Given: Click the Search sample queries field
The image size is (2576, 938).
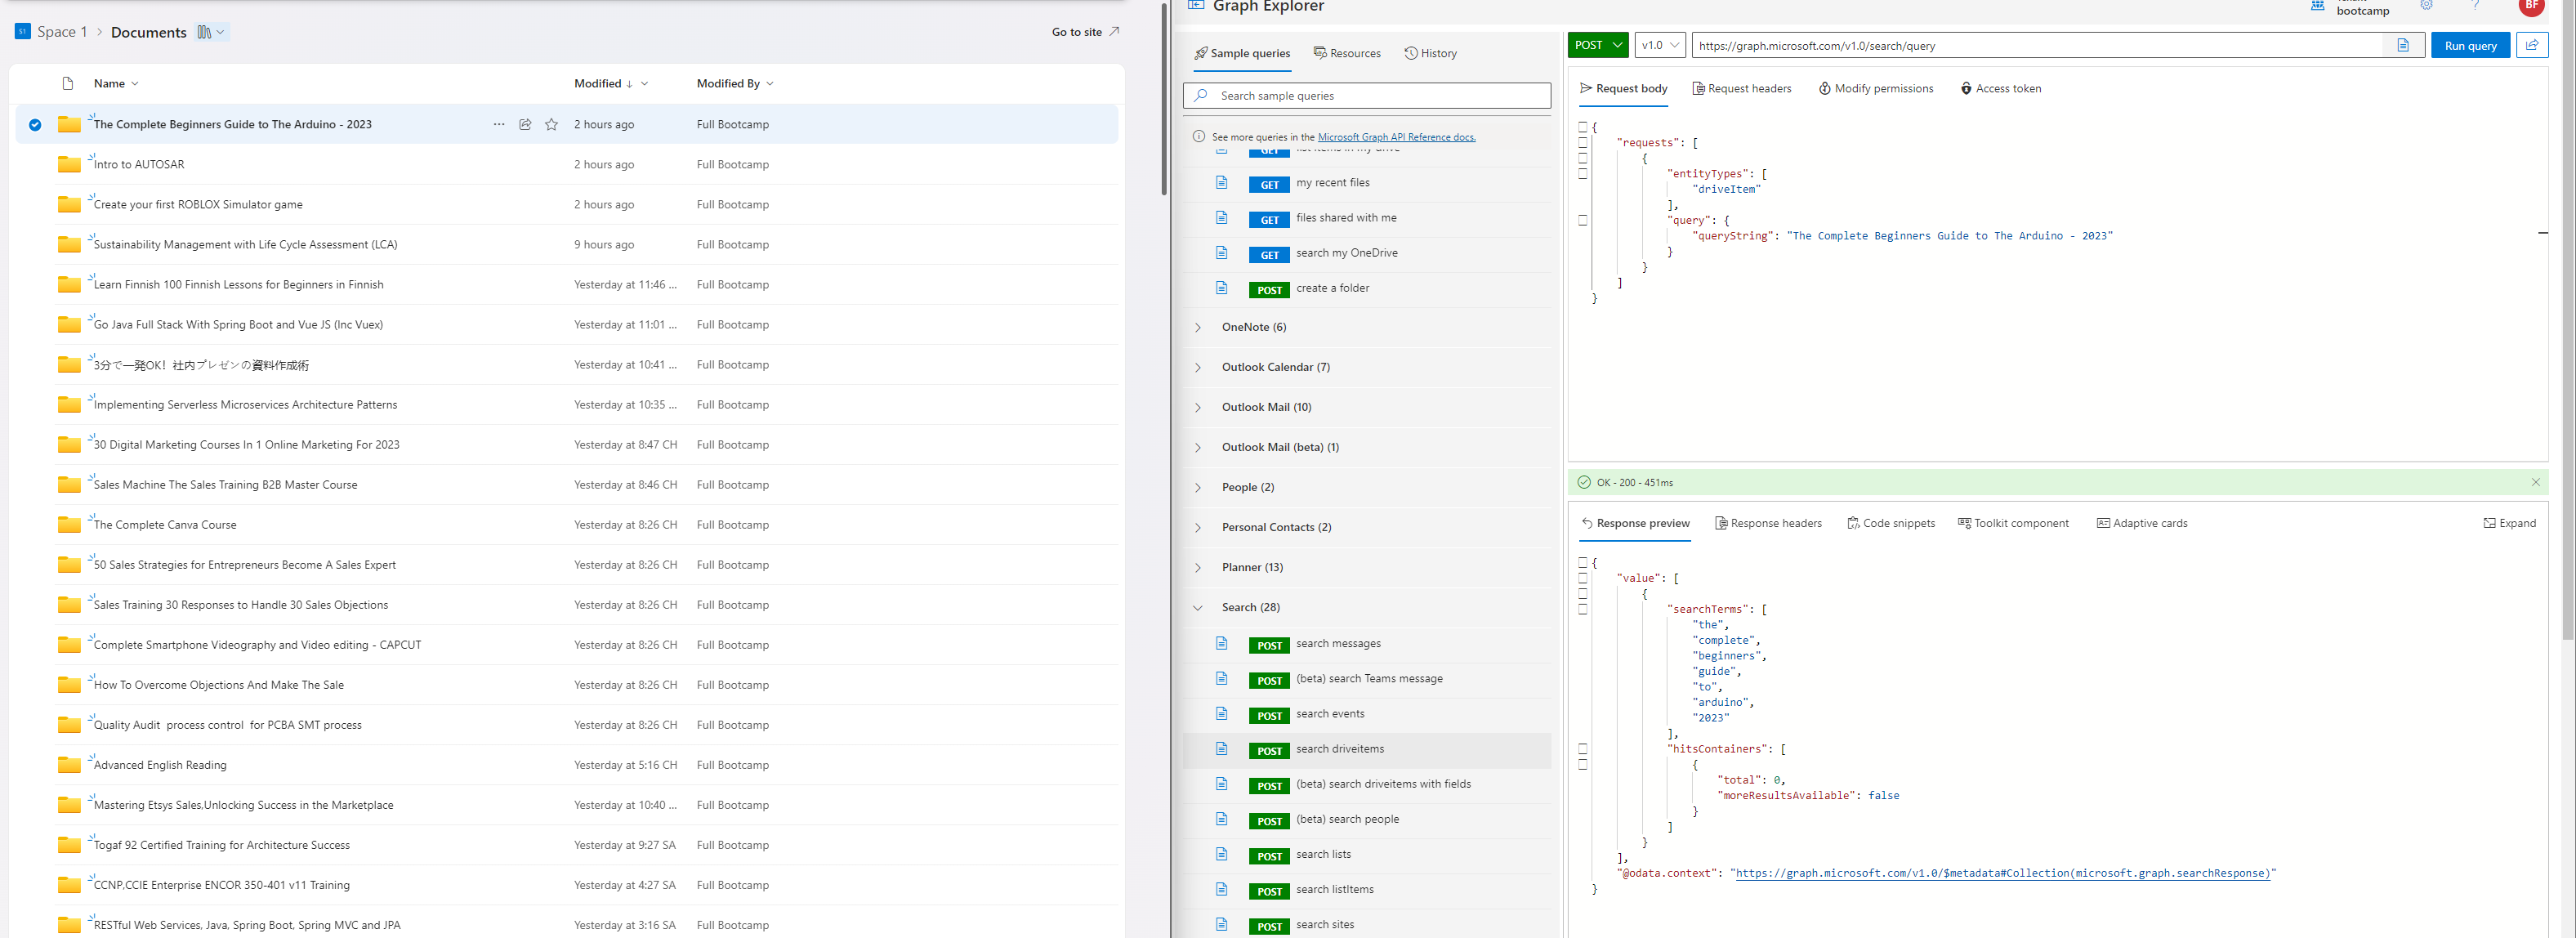Looking at the screenshot, I should (x=1367, y=96).
